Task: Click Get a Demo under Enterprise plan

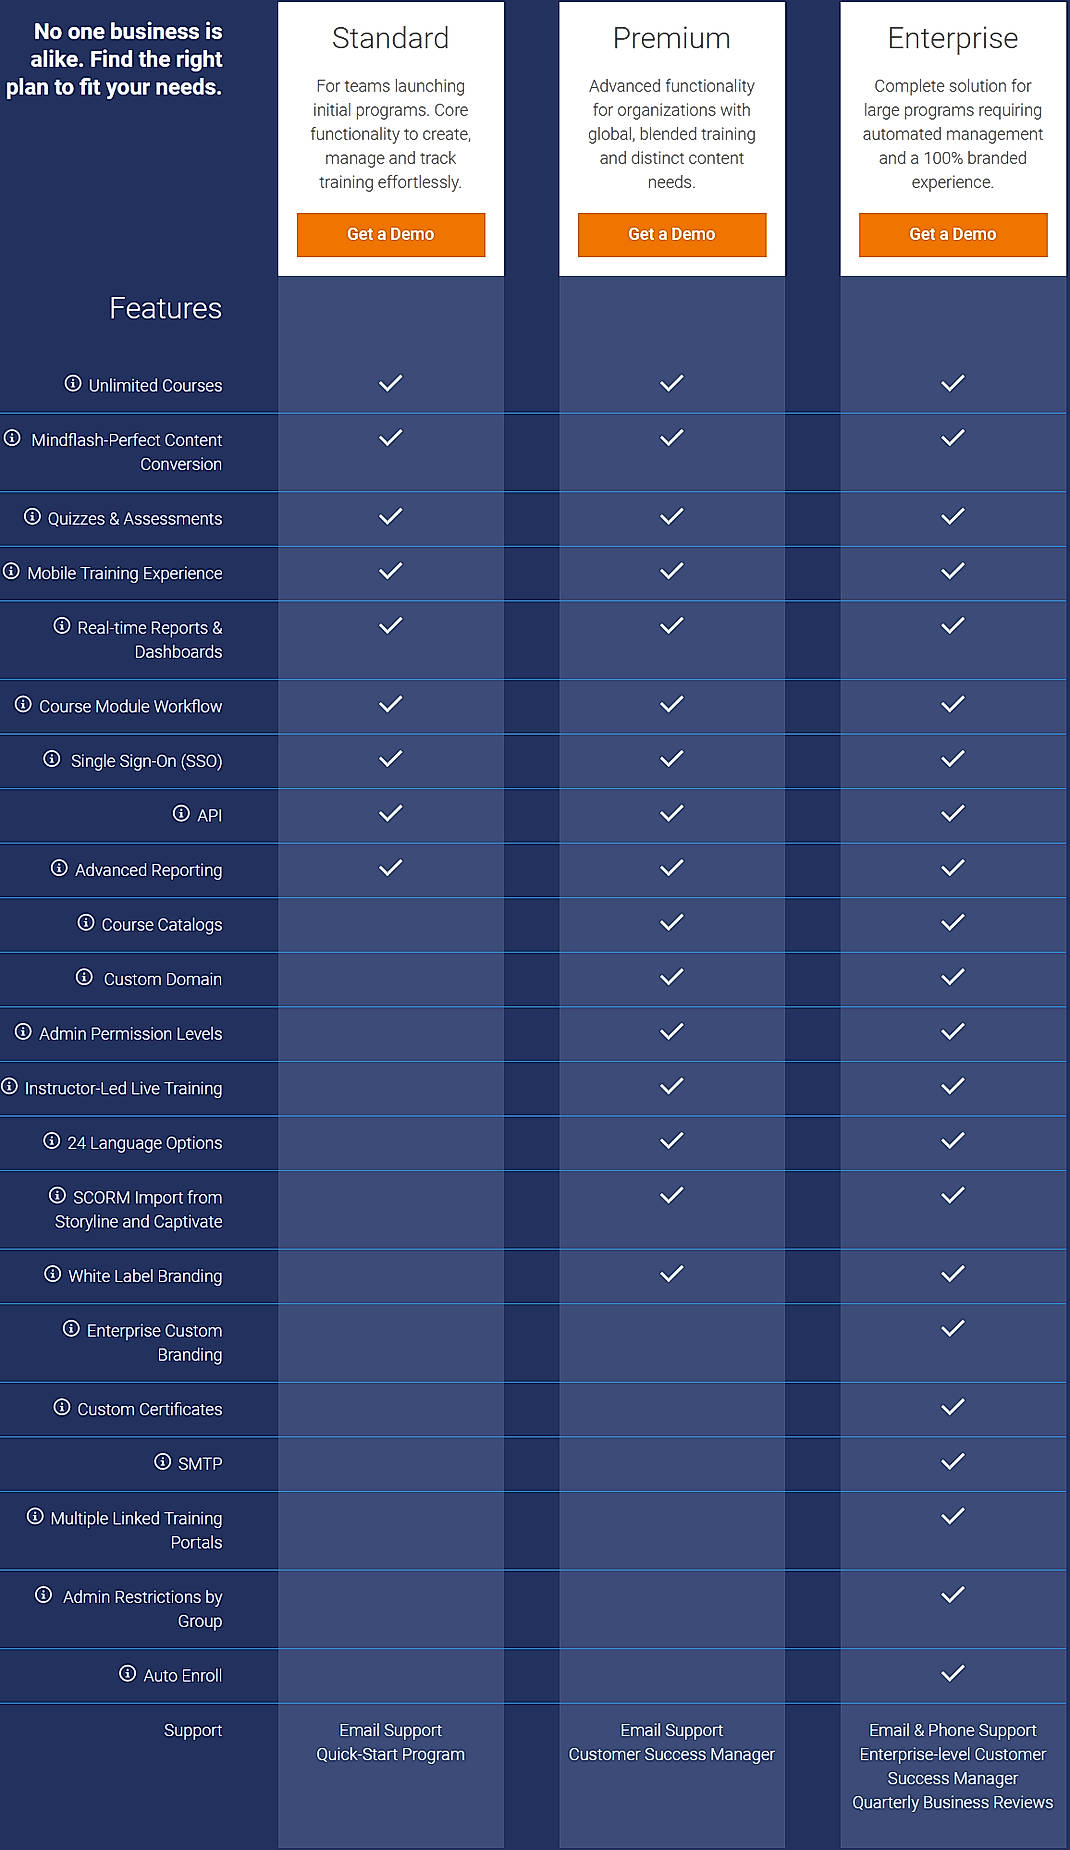Action: click(951, 234)
